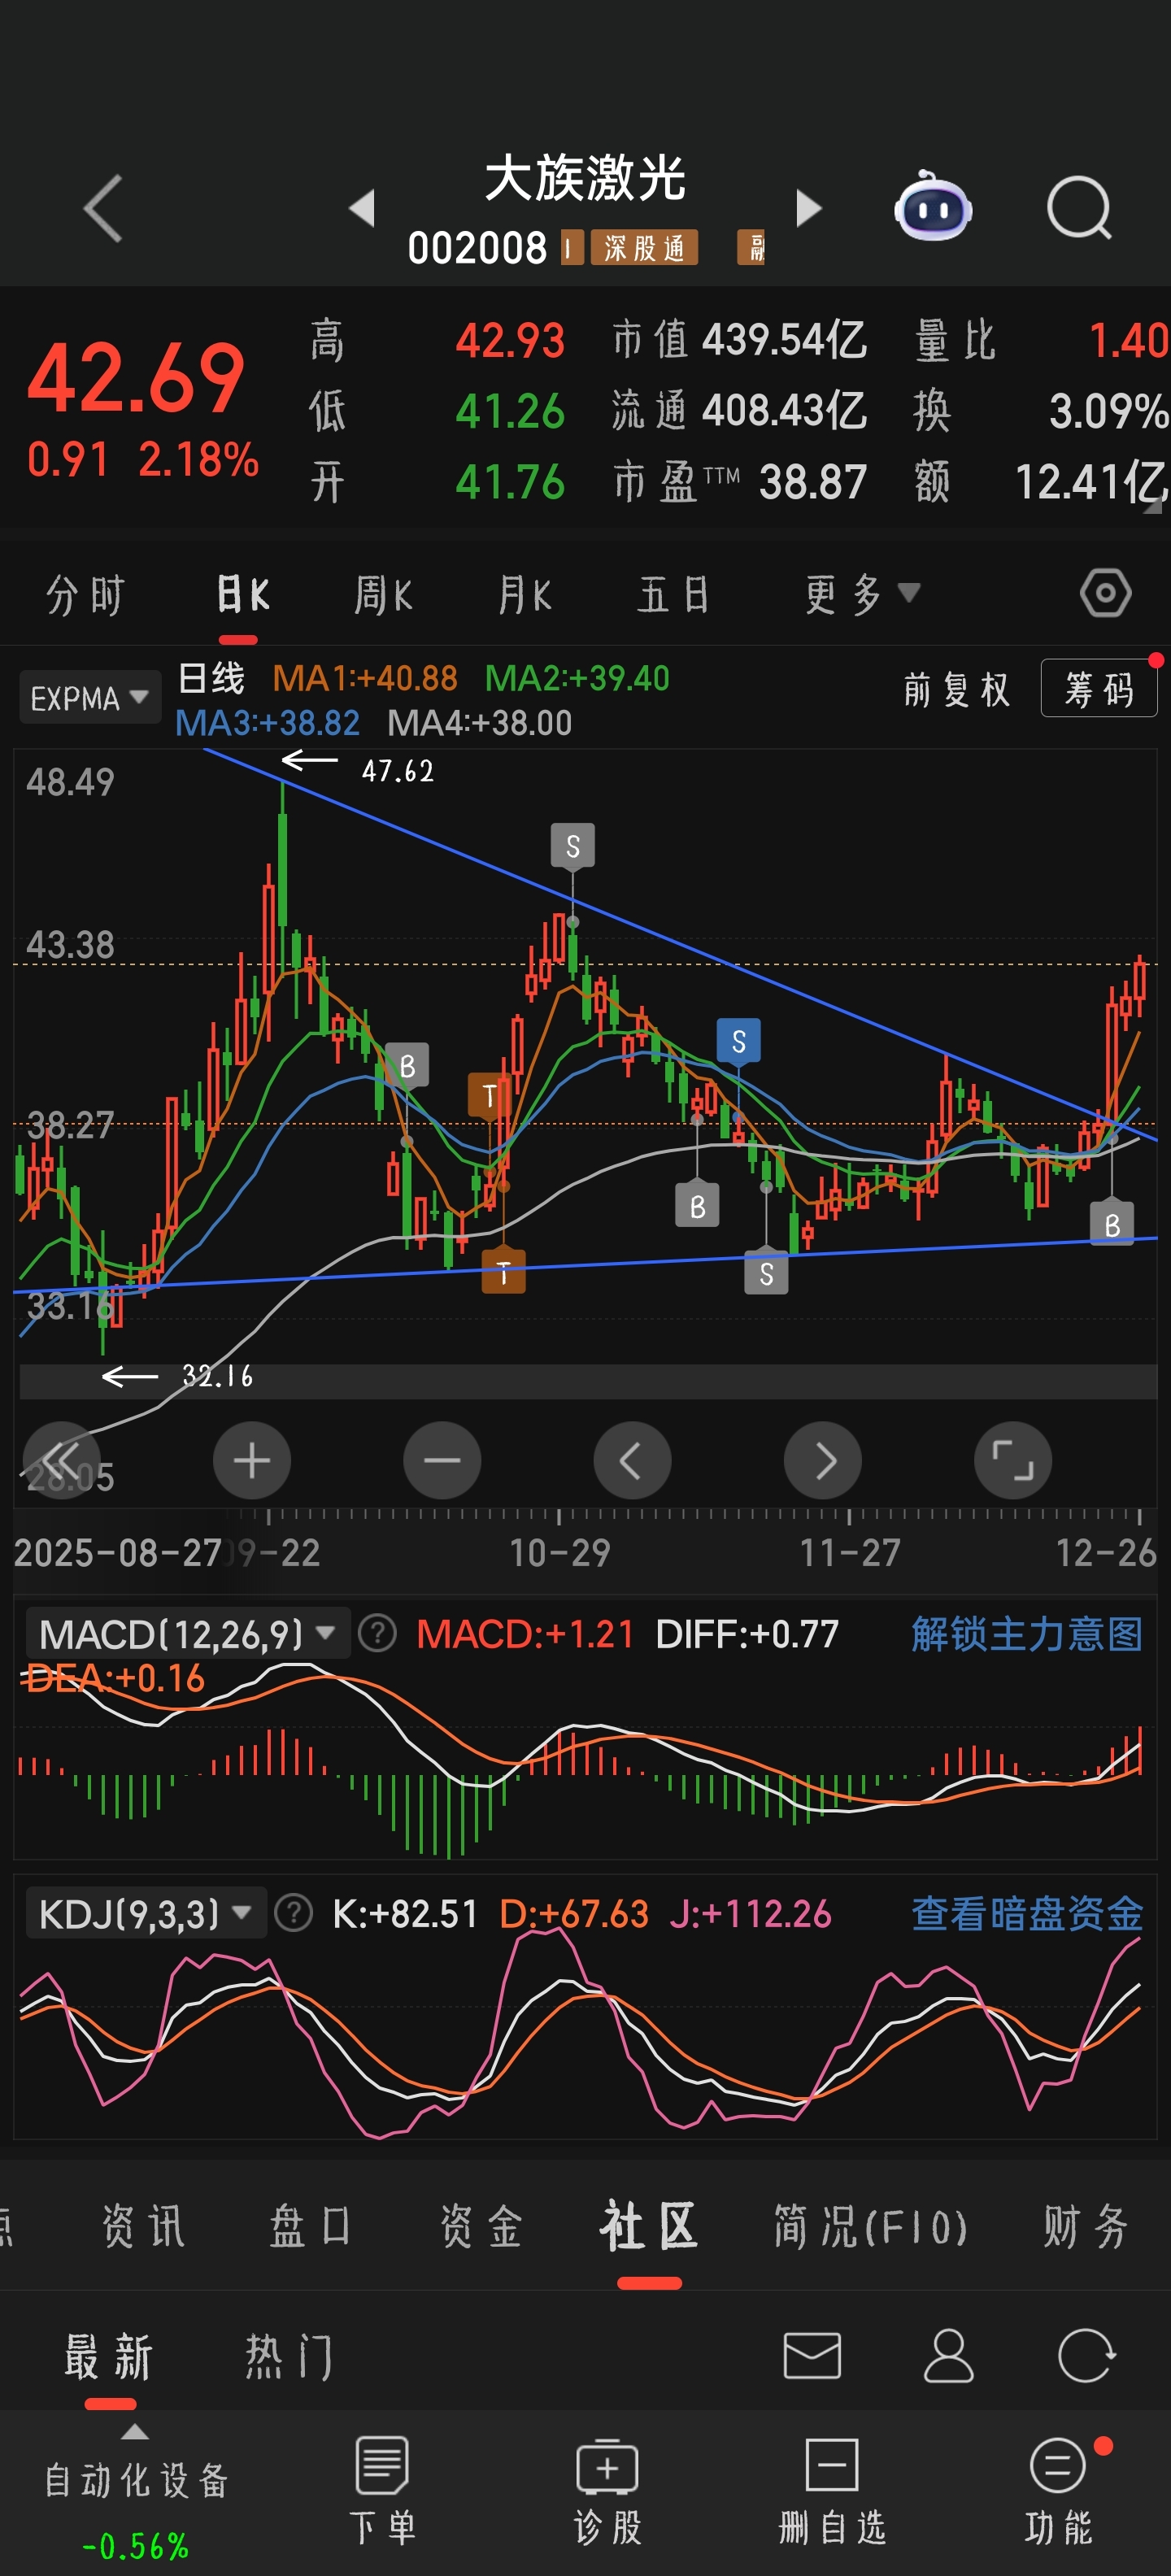
Task: Toggle 前复权 price adjustment mode
Action: tap(956, 690)
